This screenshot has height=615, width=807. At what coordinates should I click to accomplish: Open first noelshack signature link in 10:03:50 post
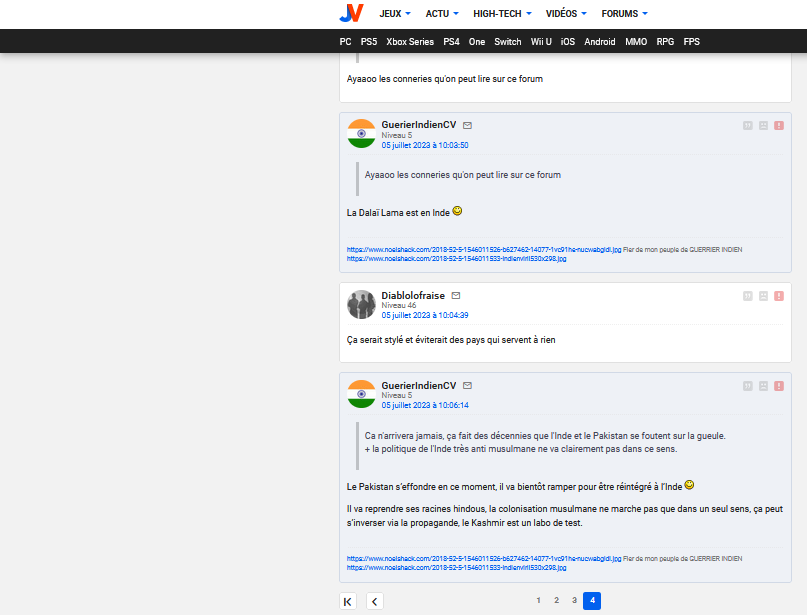(x=484, y=250)
